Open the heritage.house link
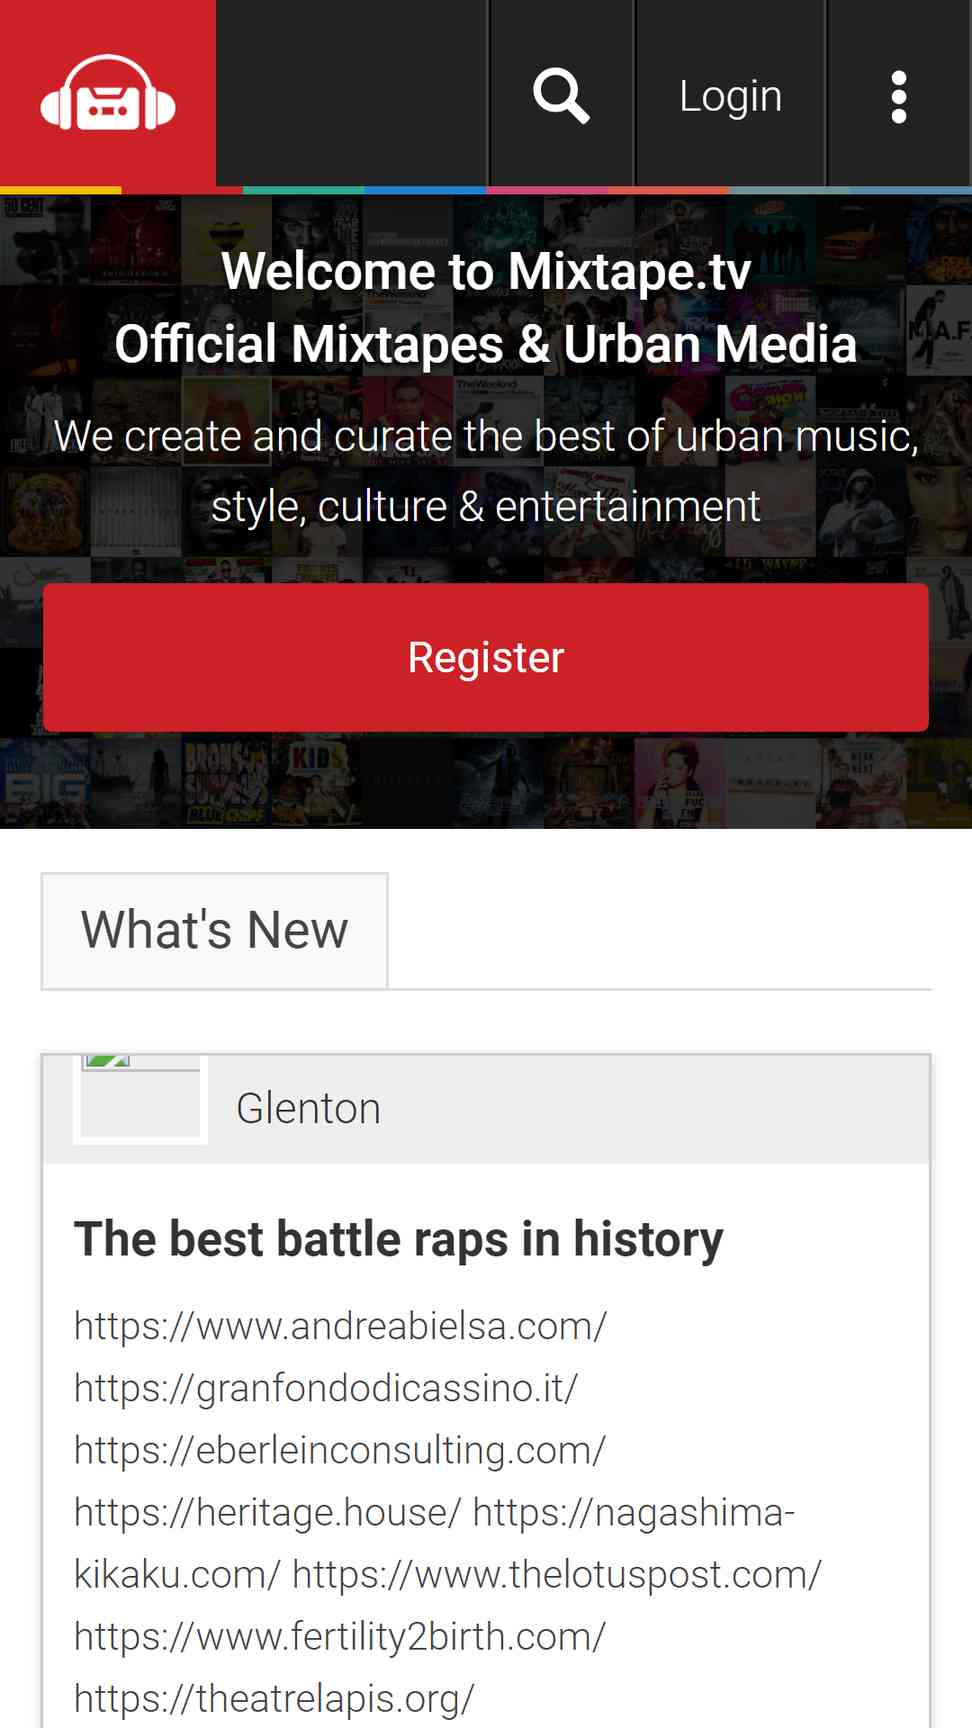This screenshot has height=1728, width=972. pos(268,1512)
